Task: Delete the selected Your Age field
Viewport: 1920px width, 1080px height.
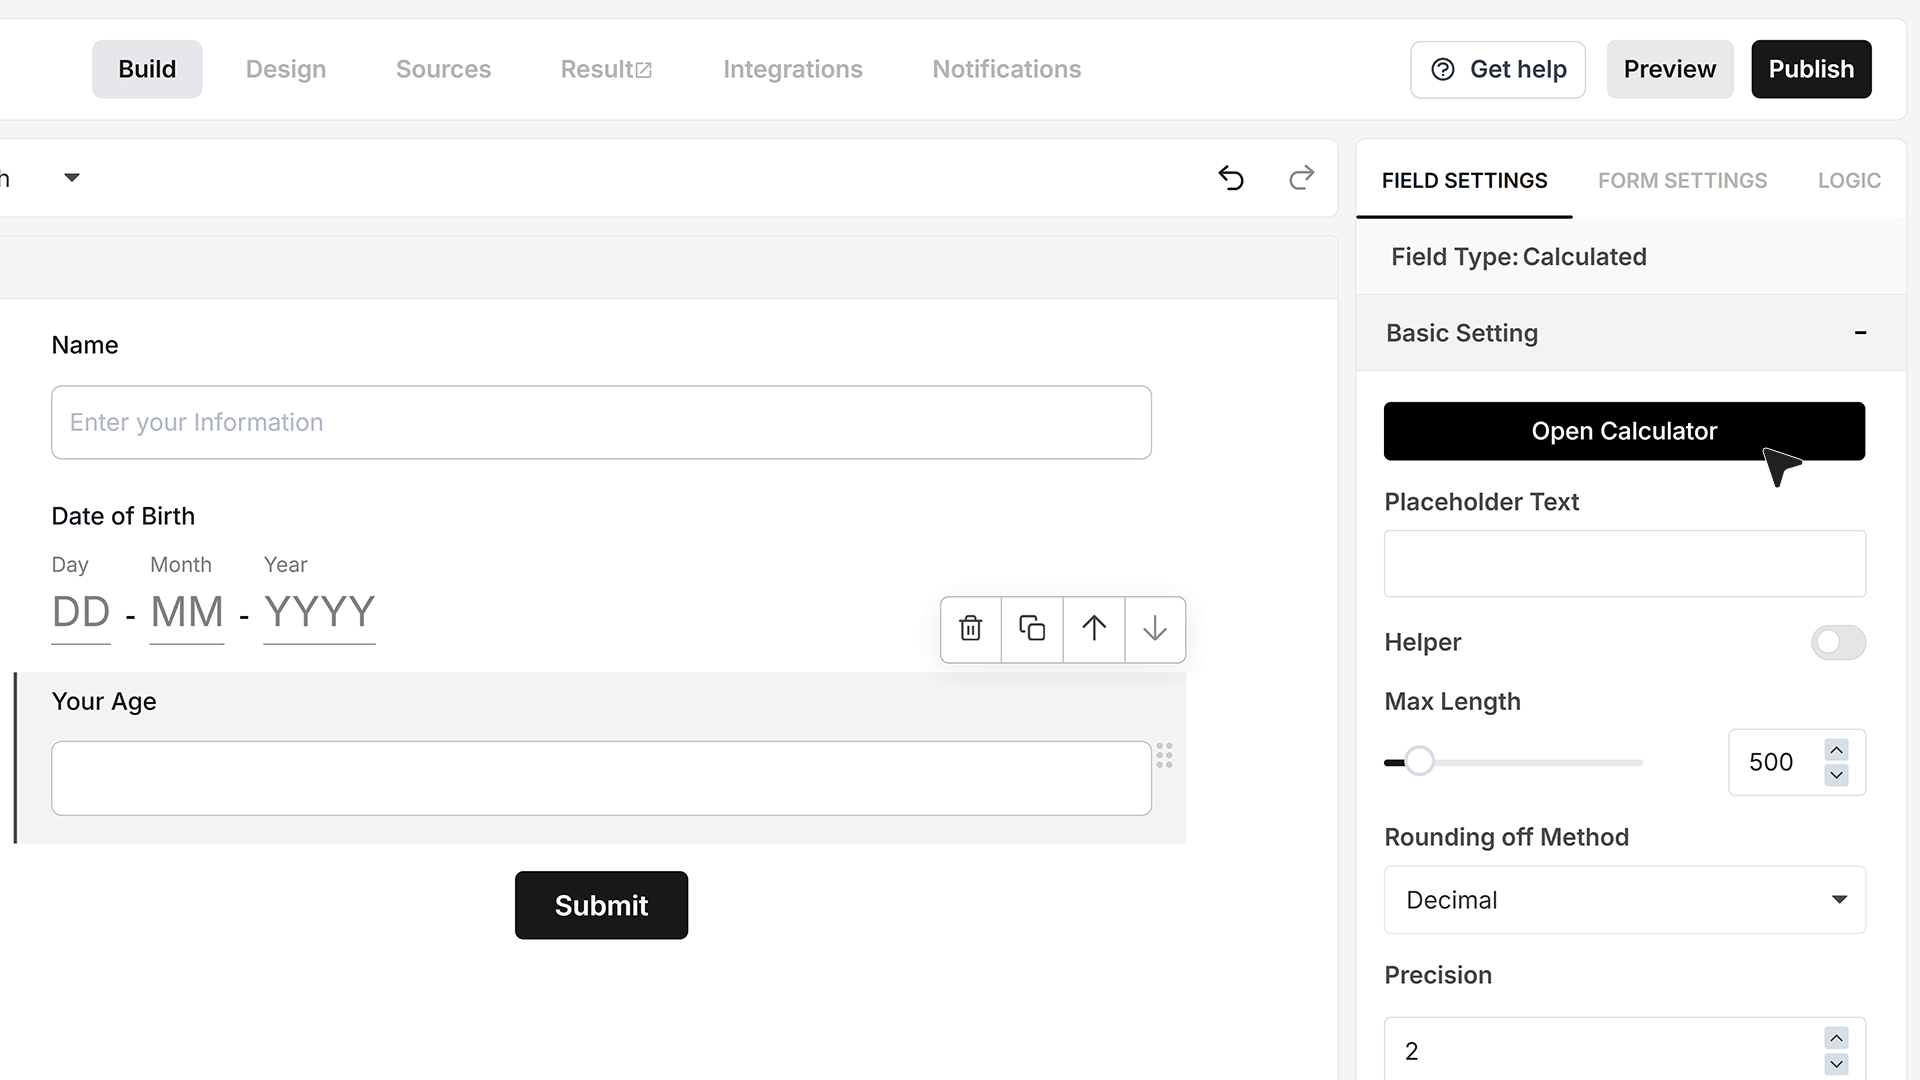Action: pos(970,629)
